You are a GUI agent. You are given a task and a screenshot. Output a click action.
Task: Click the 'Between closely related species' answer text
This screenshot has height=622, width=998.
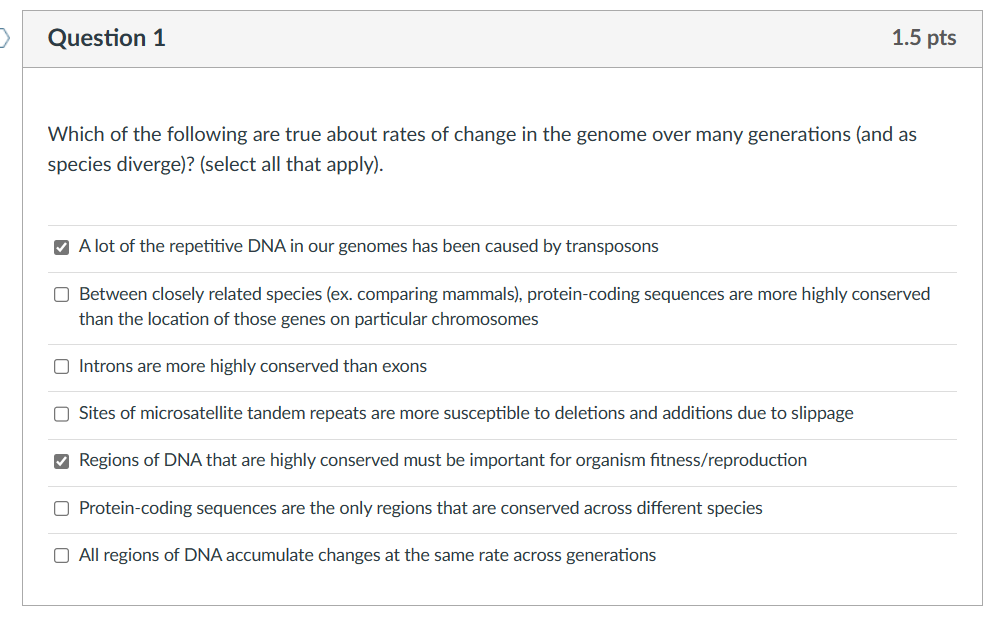click(x=504, y=294)
